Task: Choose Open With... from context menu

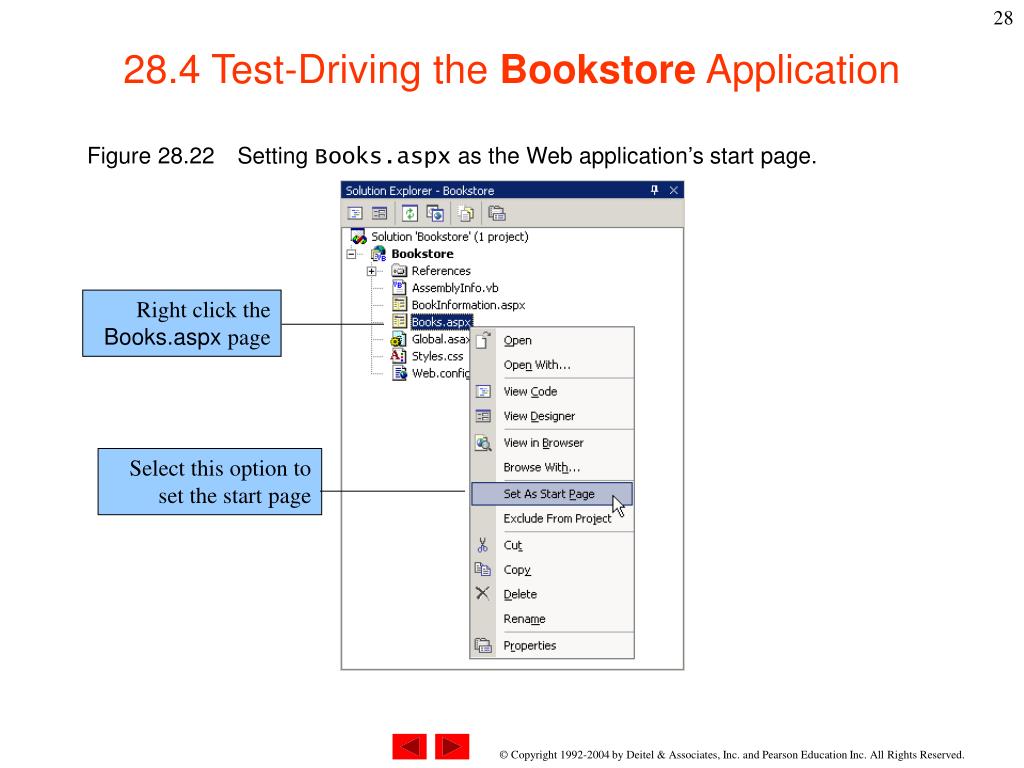Action: 552,365
